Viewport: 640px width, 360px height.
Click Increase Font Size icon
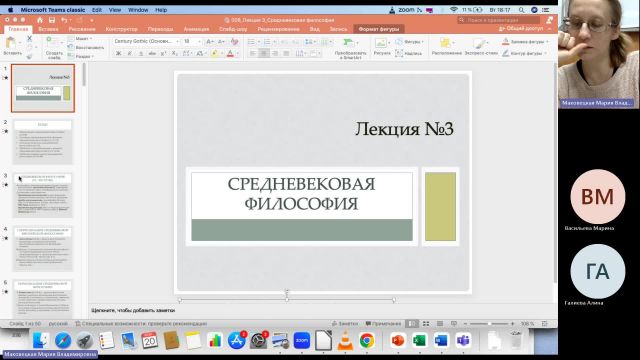coord(210,41)
